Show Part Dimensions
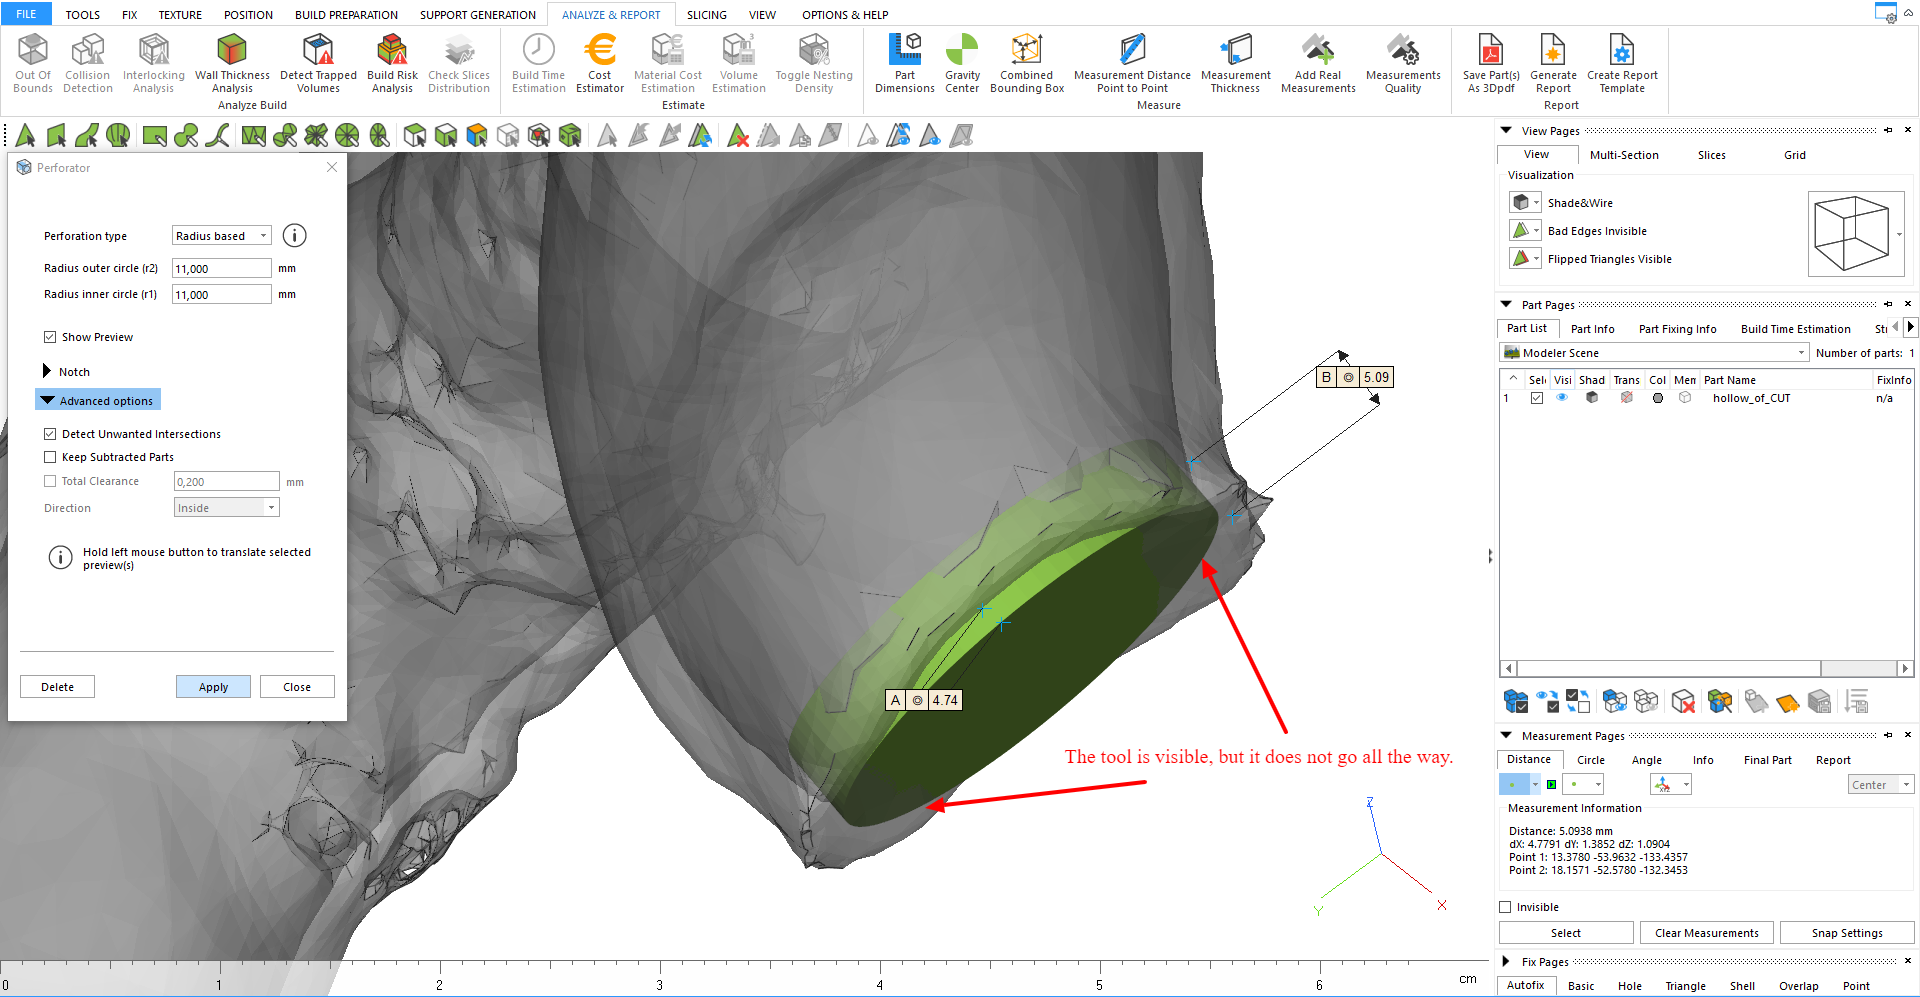Screen dimensions: 1920x997 tap(905, 64)
